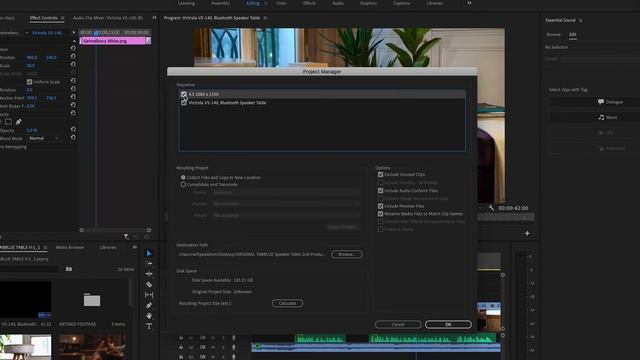Reset the Blend Mode parameter
640x360 pixels.
pos(73,138)
